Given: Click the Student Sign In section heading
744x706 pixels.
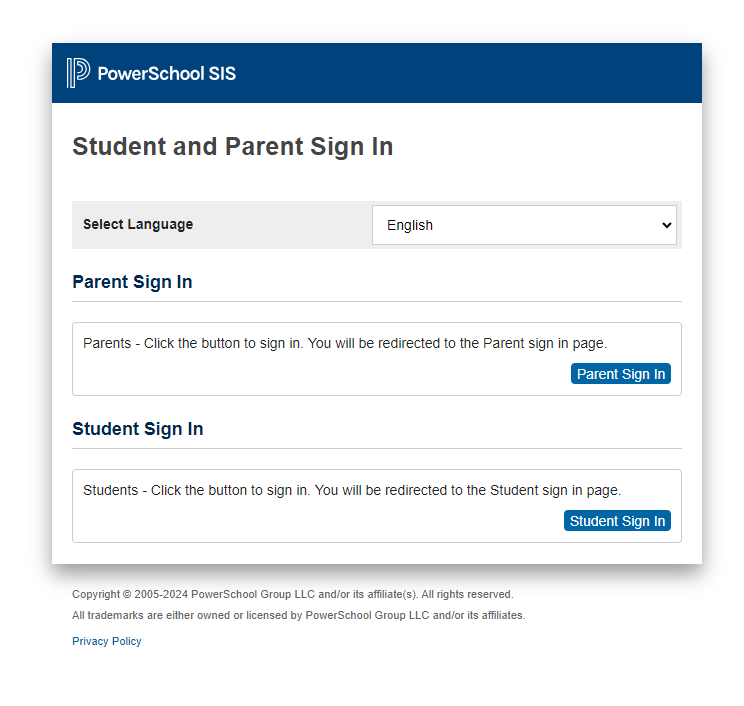Looking at the screenshot, I should coord(137,429).
